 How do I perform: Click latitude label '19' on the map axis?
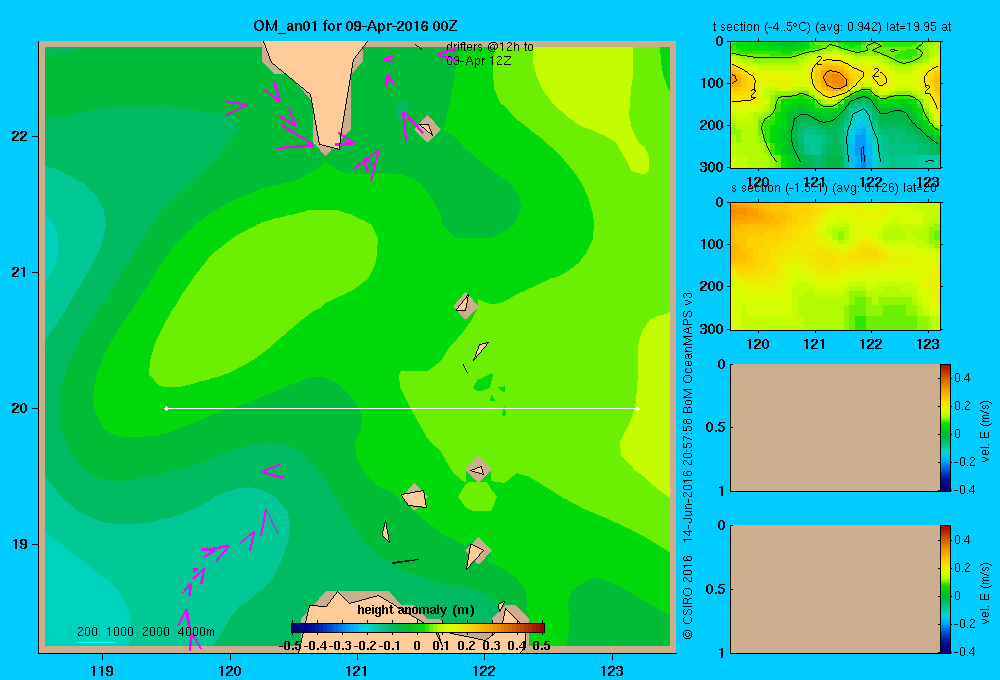[x=20, y=544]
